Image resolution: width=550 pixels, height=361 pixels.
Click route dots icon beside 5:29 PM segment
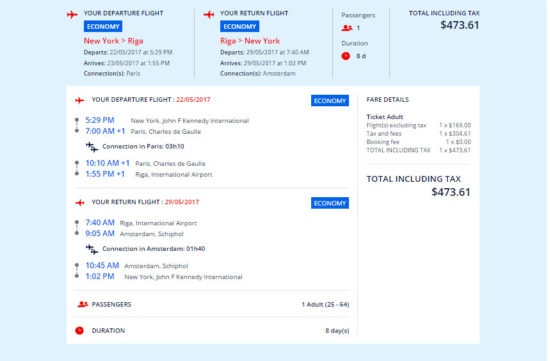pos(77,126)
